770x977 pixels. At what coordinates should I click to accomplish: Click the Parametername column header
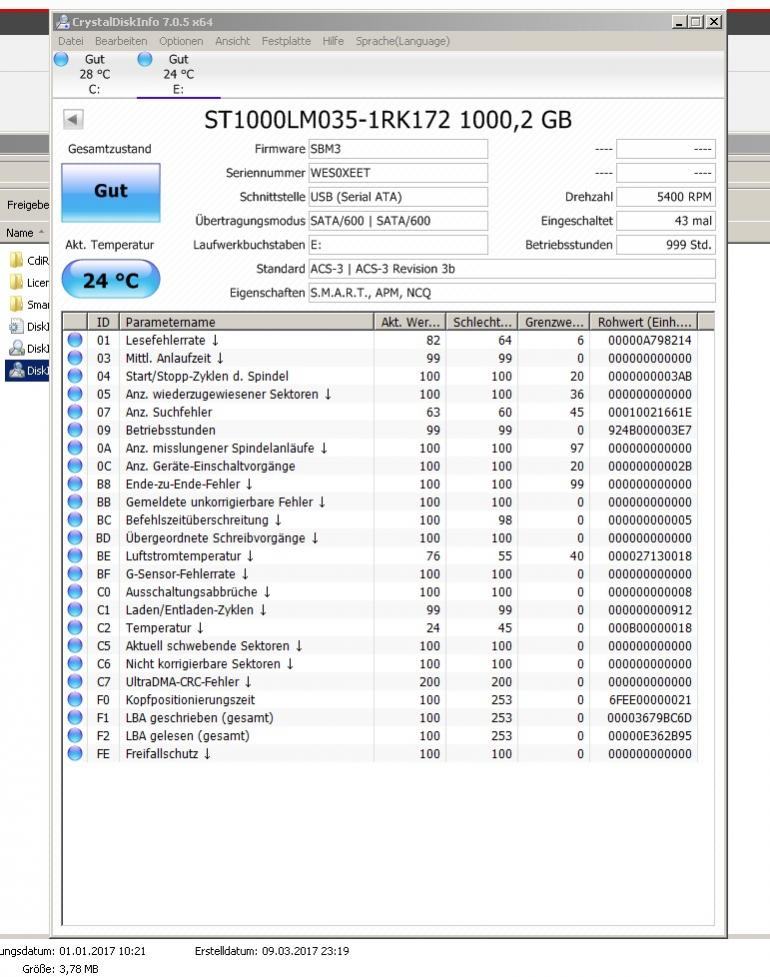tap(247, 322)
